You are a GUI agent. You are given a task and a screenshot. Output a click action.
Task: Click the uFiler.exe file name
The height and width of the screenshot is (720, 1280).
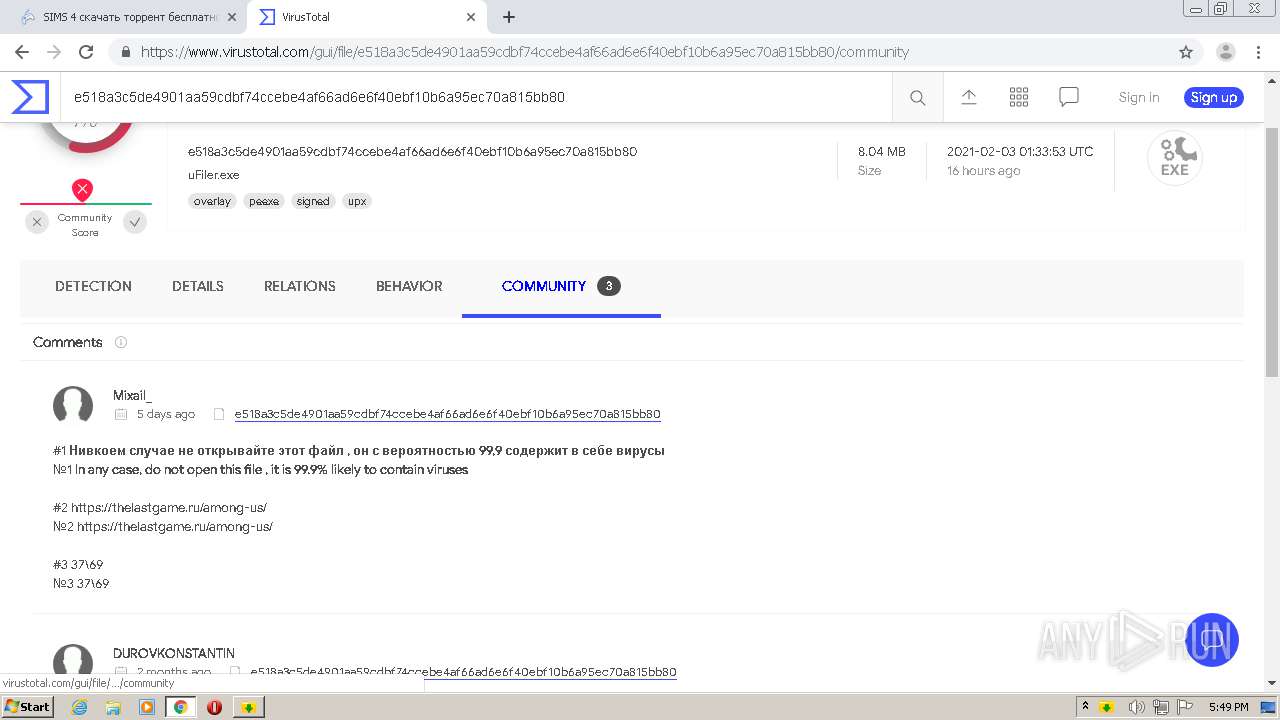point(213,175)
